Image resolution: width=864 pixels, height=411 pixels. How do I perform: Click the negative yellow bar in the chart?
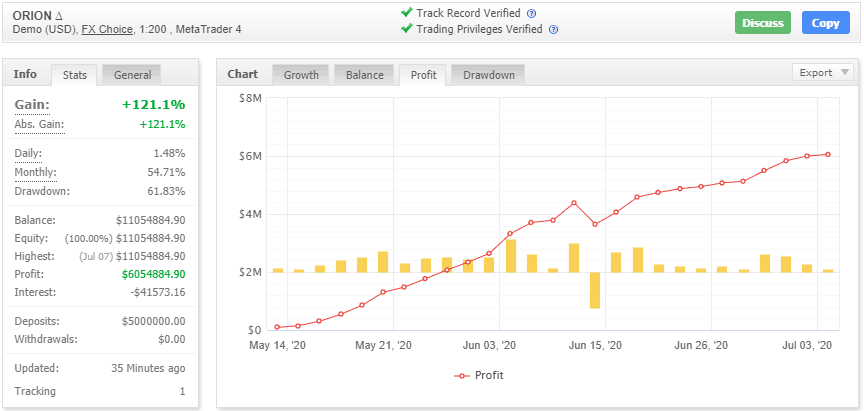coord(595,290)
